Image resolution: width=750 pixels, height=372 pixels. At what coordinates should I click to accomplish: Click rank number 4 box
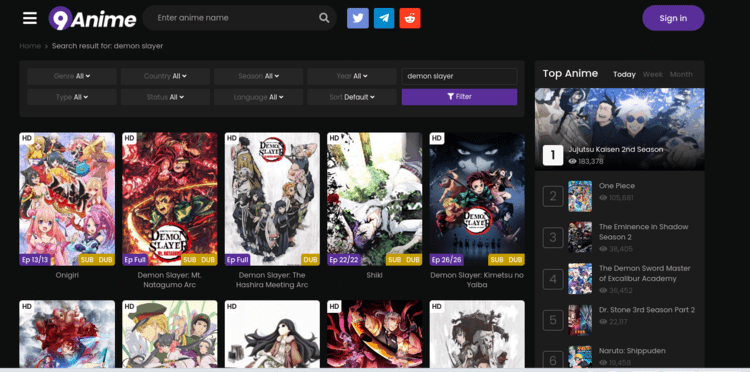click(x=553, y=279)
